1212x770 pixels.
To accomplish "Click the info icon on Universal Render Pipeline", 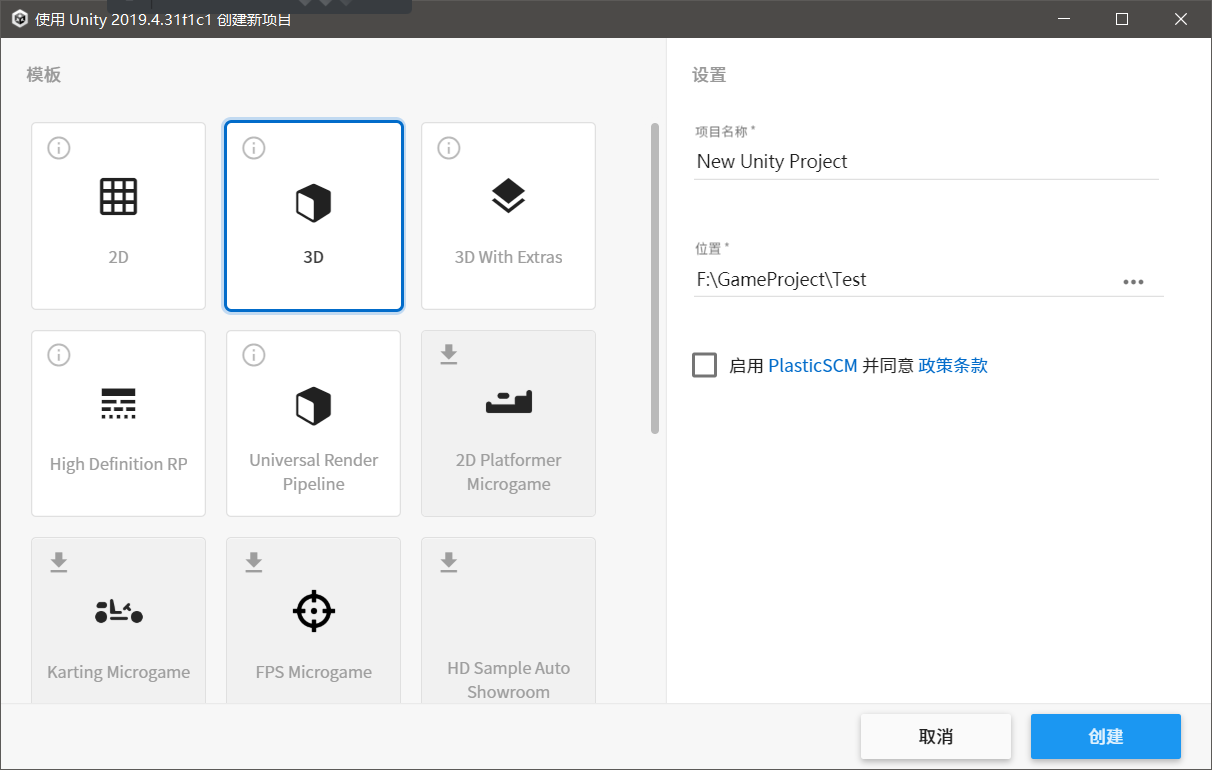I will [253, 354].
